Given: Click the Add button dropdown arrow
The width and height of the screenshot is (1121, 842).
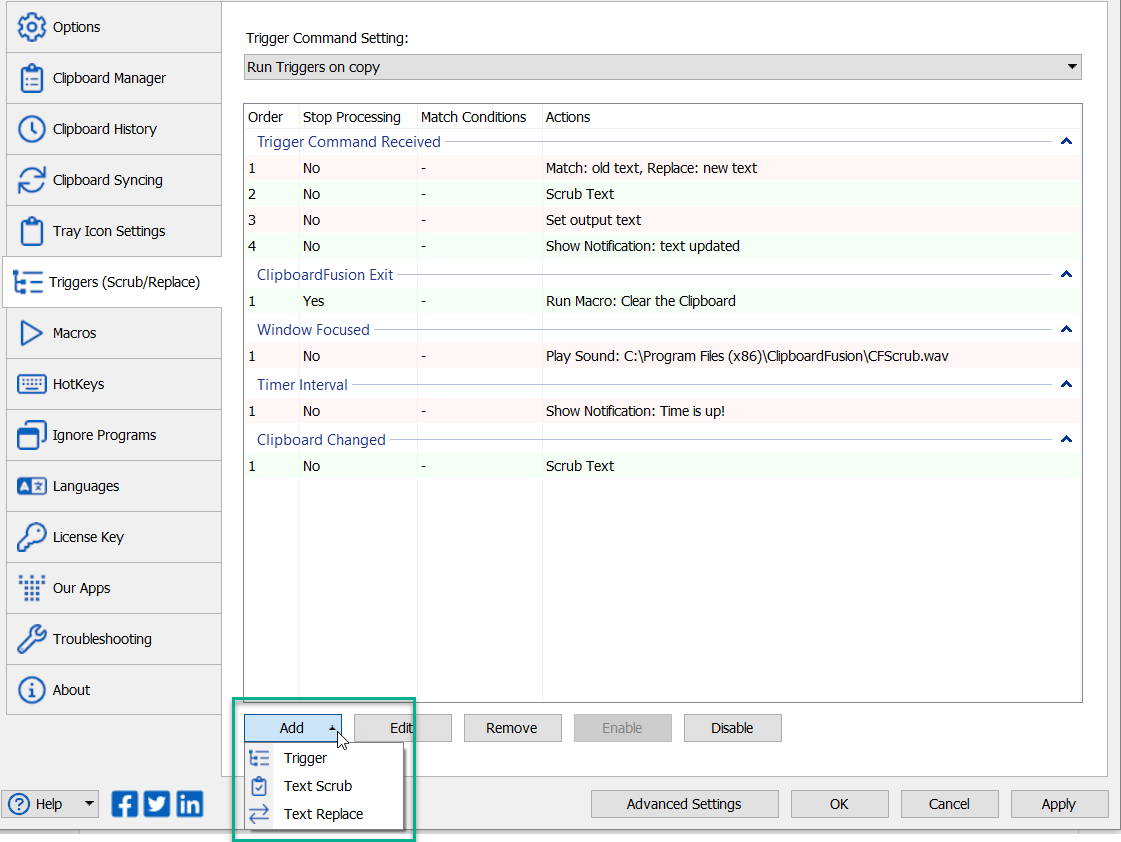Looking at the screenshot, I should click(332, 728).
